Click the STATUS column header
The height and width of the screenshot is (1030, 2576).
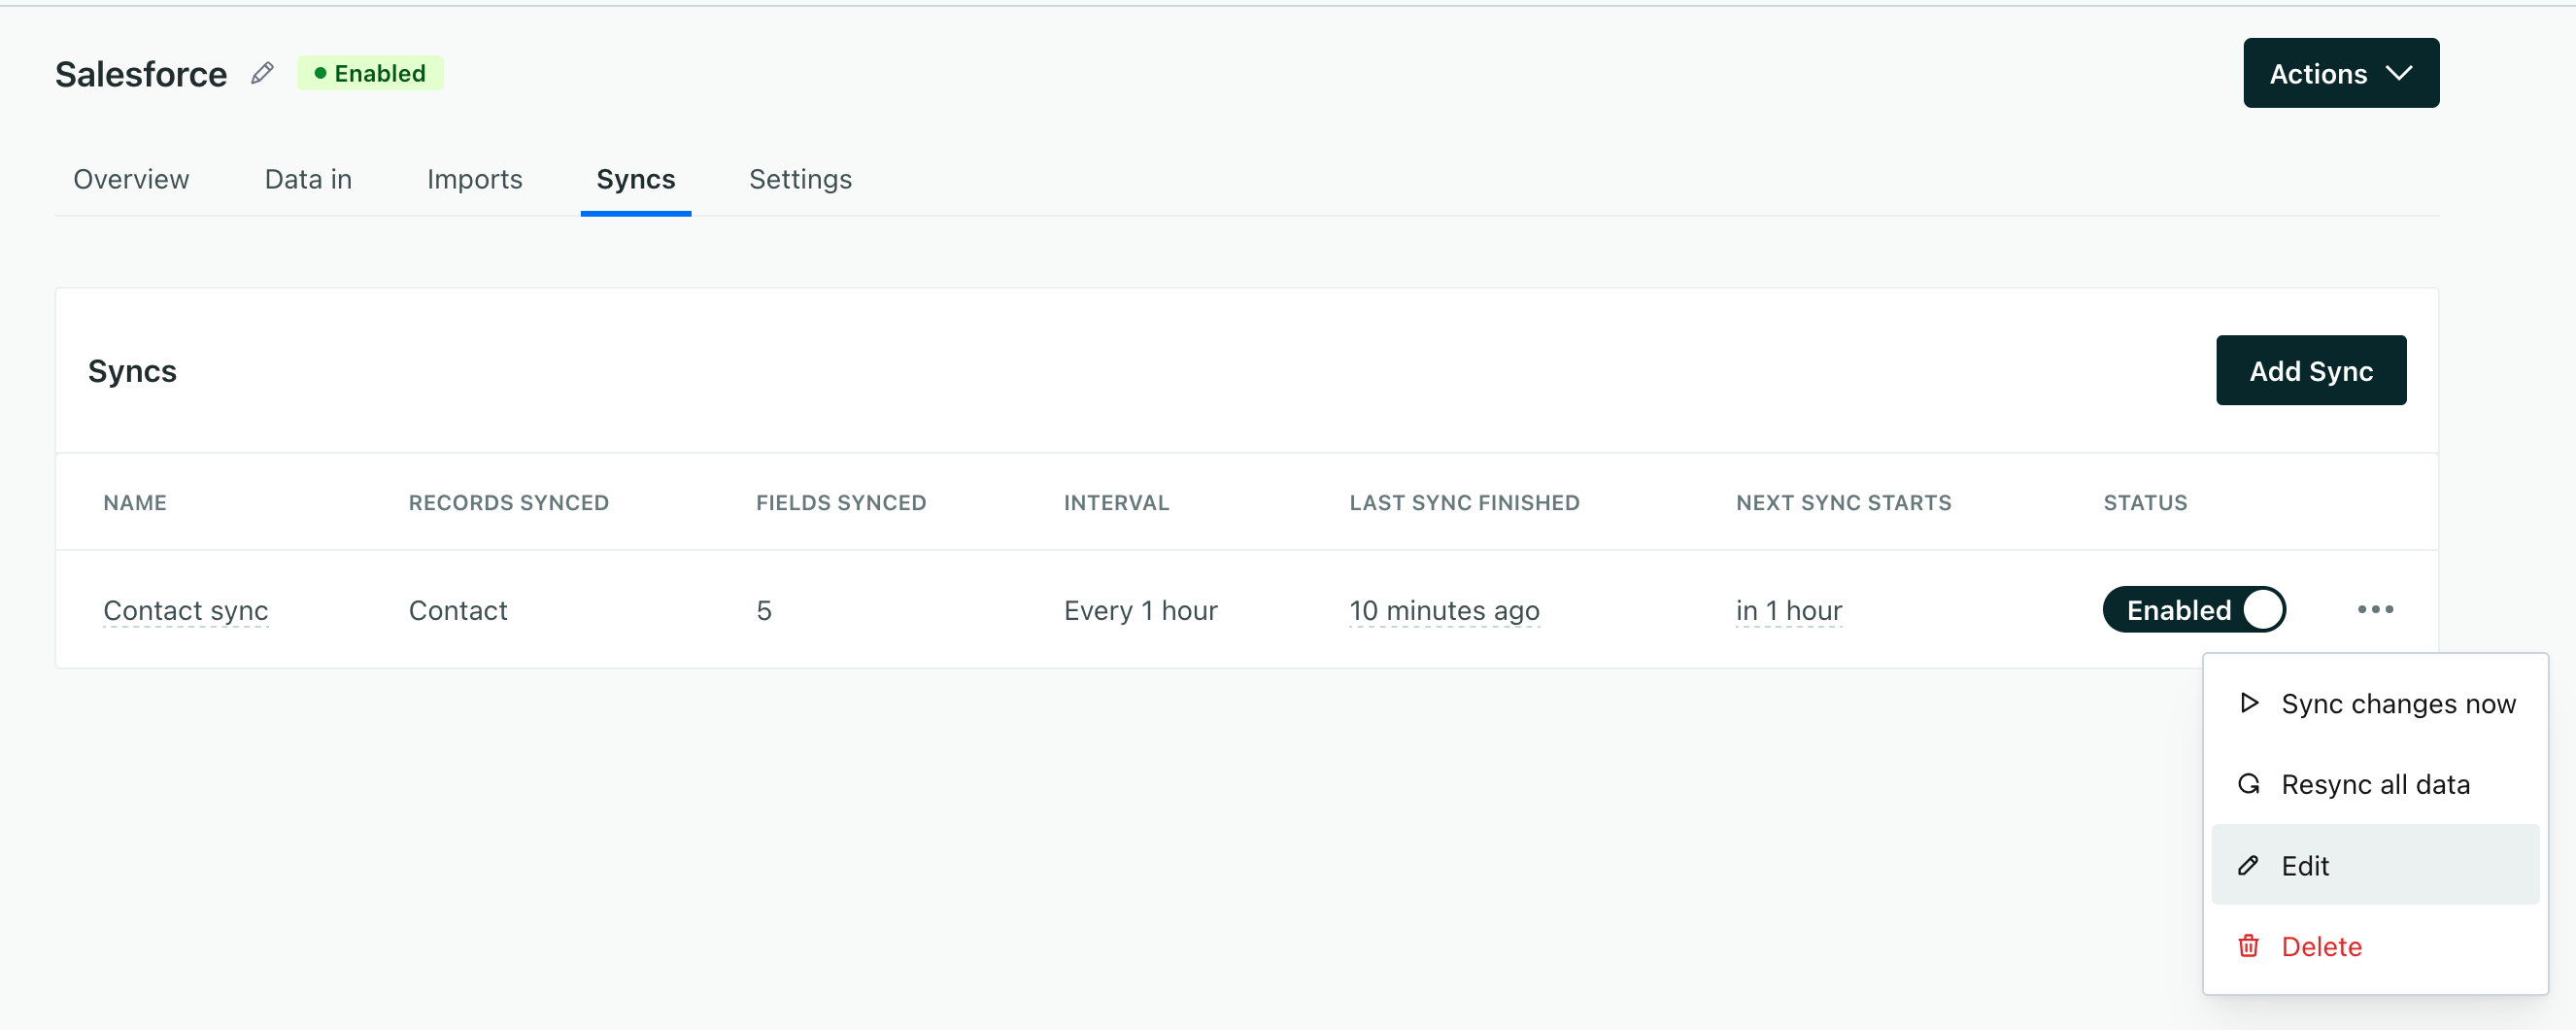(x=2145, y=502)
